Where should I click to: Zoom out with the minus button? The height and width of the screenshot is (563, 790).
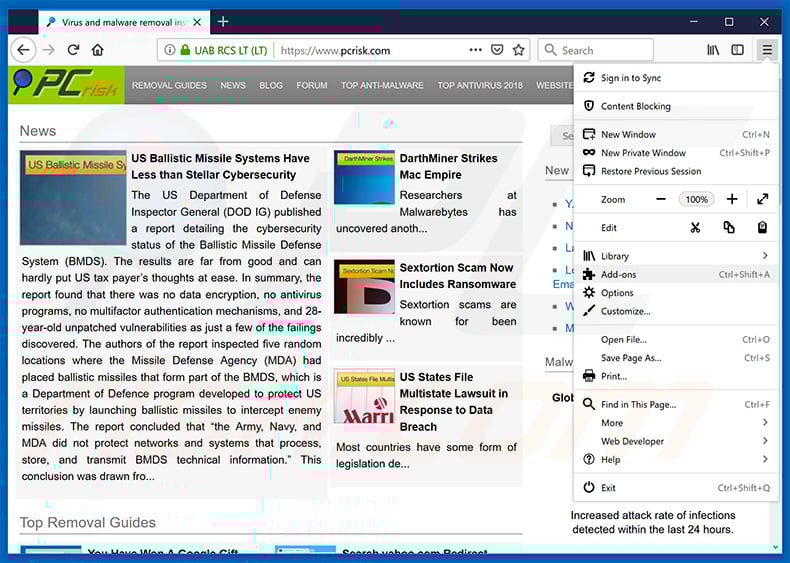click(x=661, y=199)
